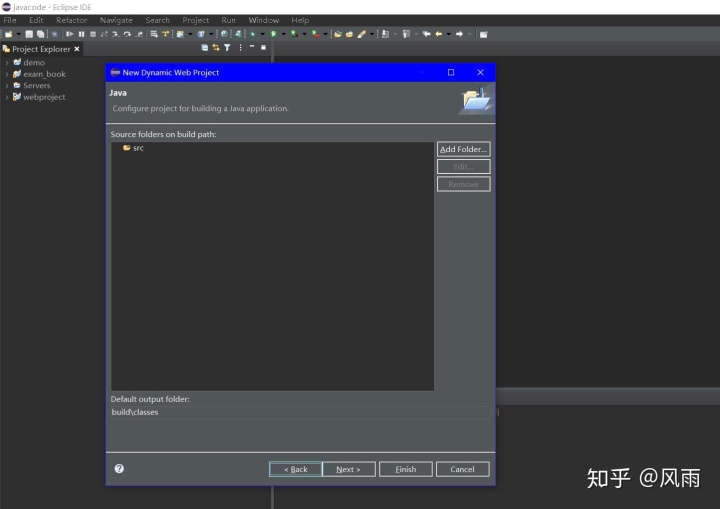Screen dimensions: 720x509
Task: Close the New Dynamic Web Project dialog
Action: click(x=480, y=72)
